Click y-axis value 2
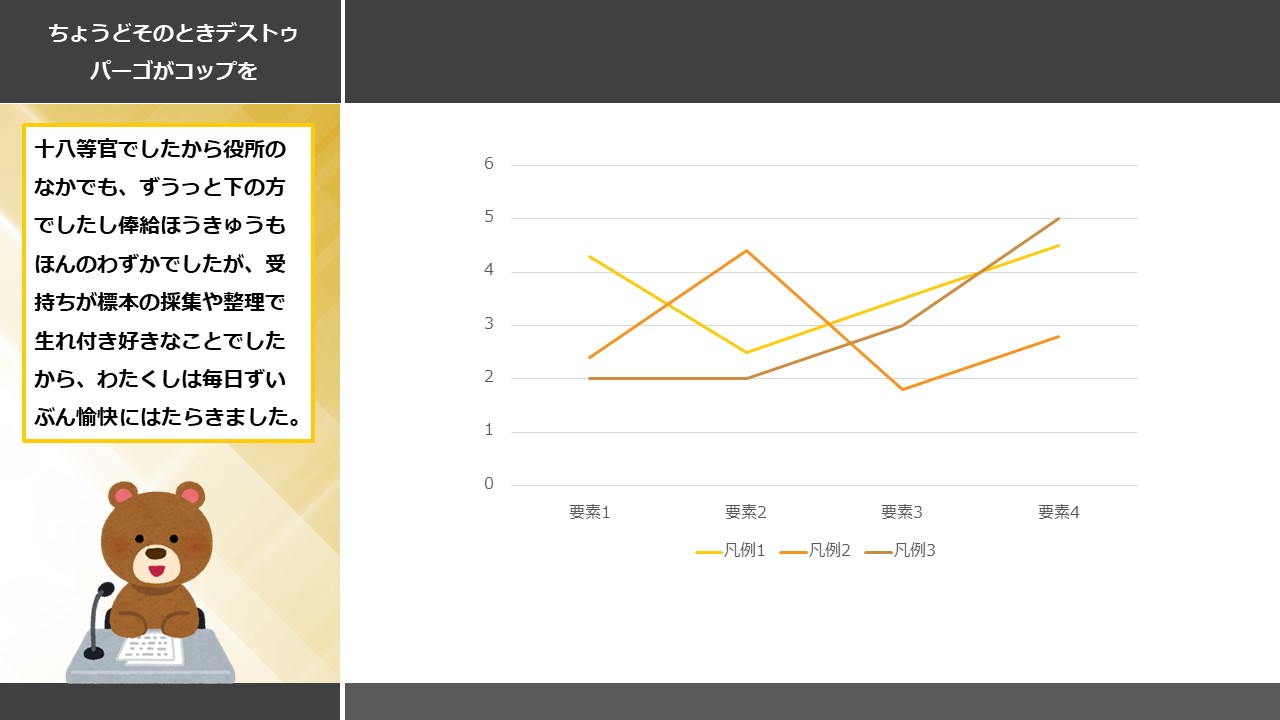This screenshot has width=1280, height=720. point(489,377)
